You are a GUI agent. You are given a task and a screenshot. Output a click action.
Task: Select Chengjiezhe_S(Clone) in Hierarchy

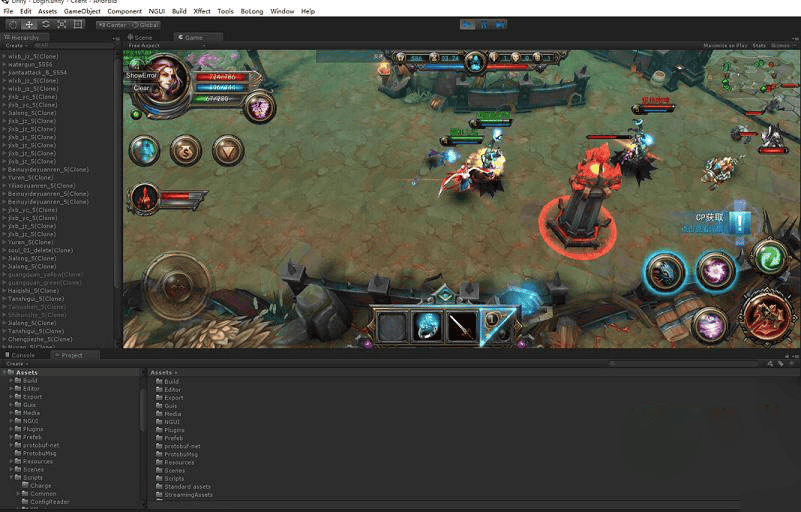40,339
